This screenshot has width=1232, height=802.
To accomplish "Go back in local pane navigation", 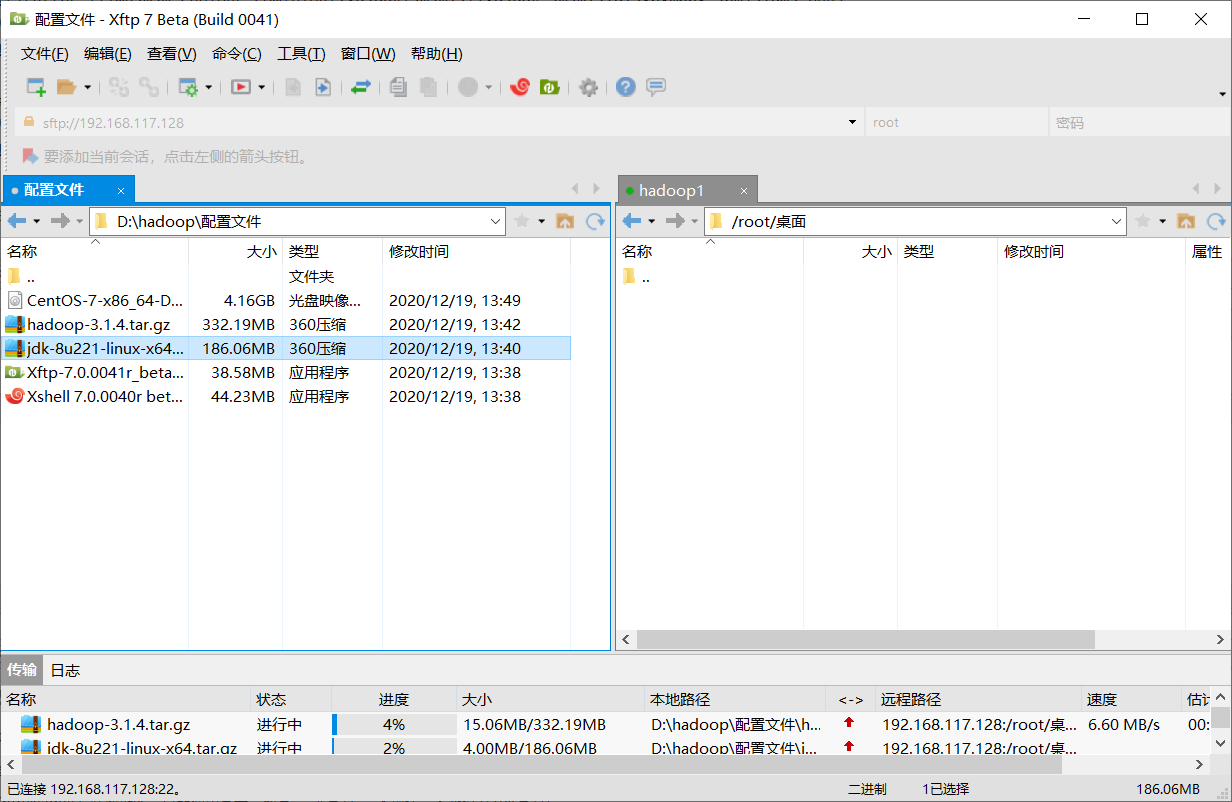I will click(17, 221).
